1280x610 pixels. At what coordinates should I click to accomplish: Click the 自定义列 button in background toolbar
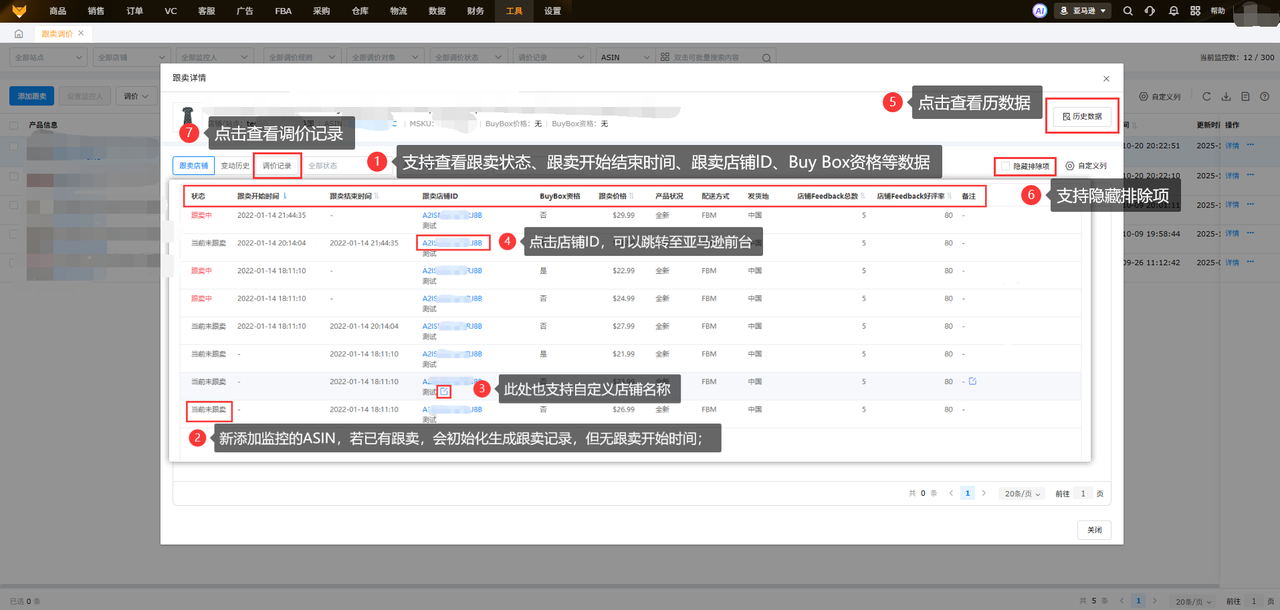[1160, 96]
